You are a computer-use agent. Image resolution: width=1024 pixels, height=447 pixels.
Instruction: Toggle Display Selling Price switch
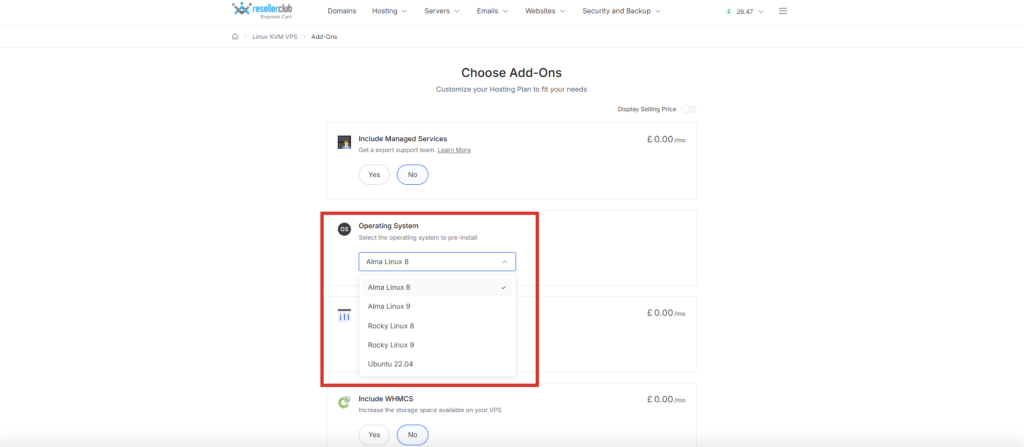point(688,109)
